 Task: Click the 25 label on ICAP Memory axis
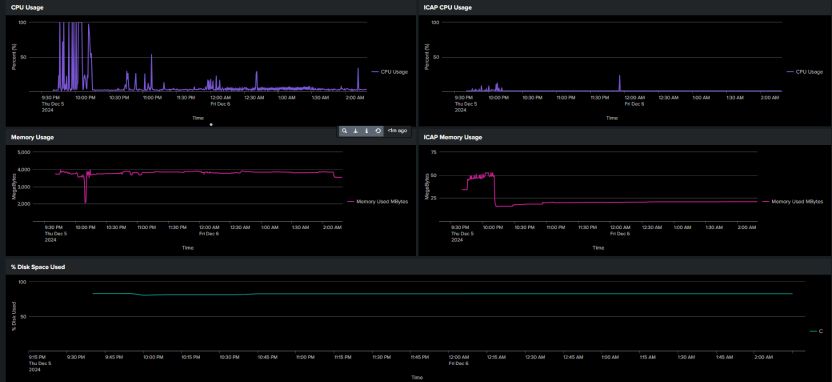(x=434, y=198)
